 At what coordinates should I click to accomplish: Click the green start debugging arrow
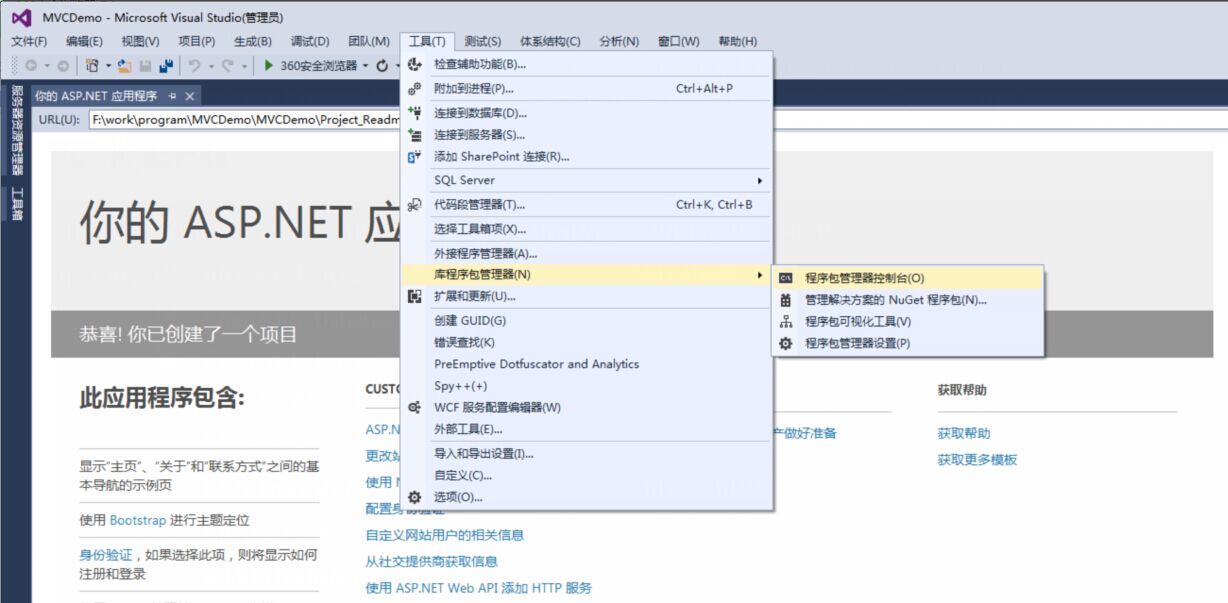point(269,66)
